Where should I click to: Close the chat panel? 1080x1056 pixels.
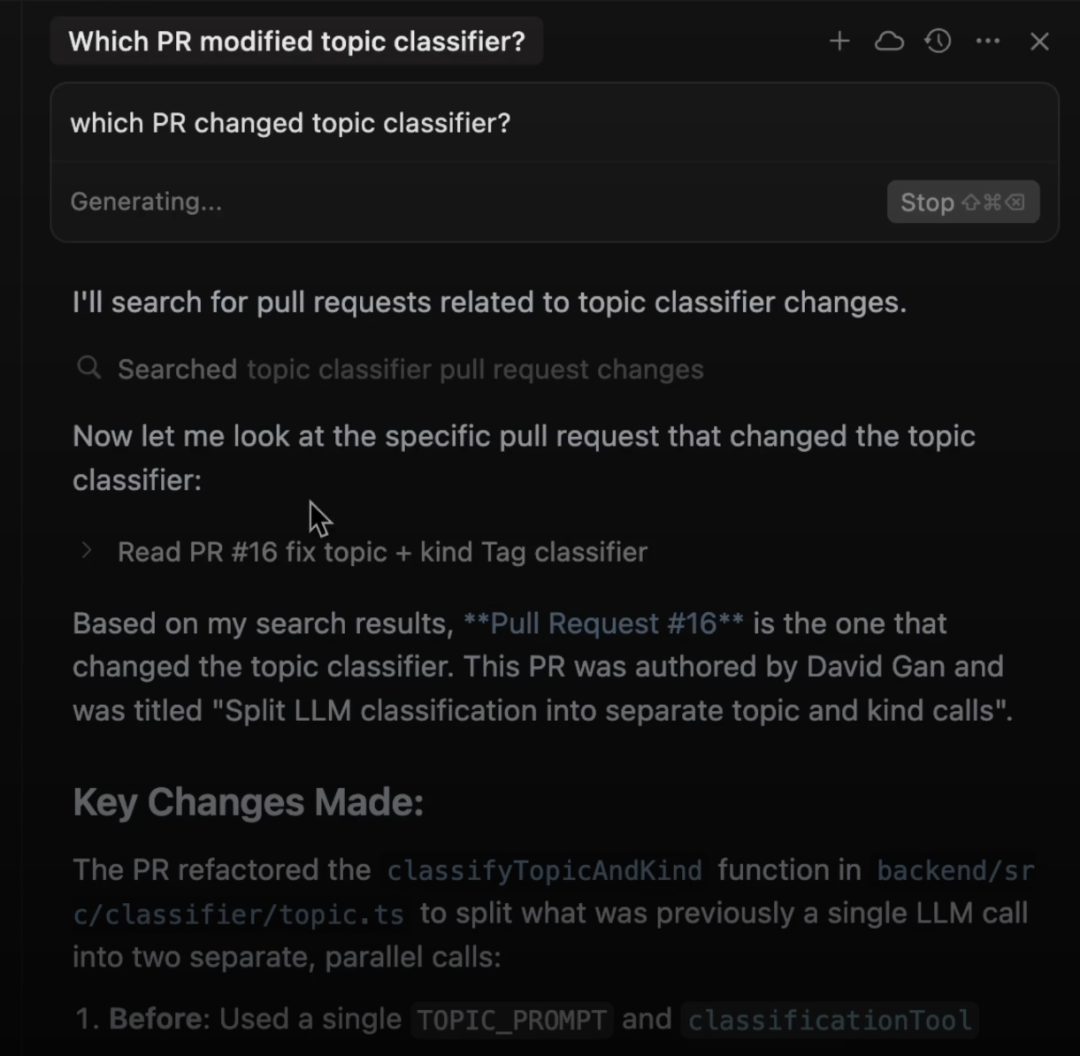(x=1039, y=41)
